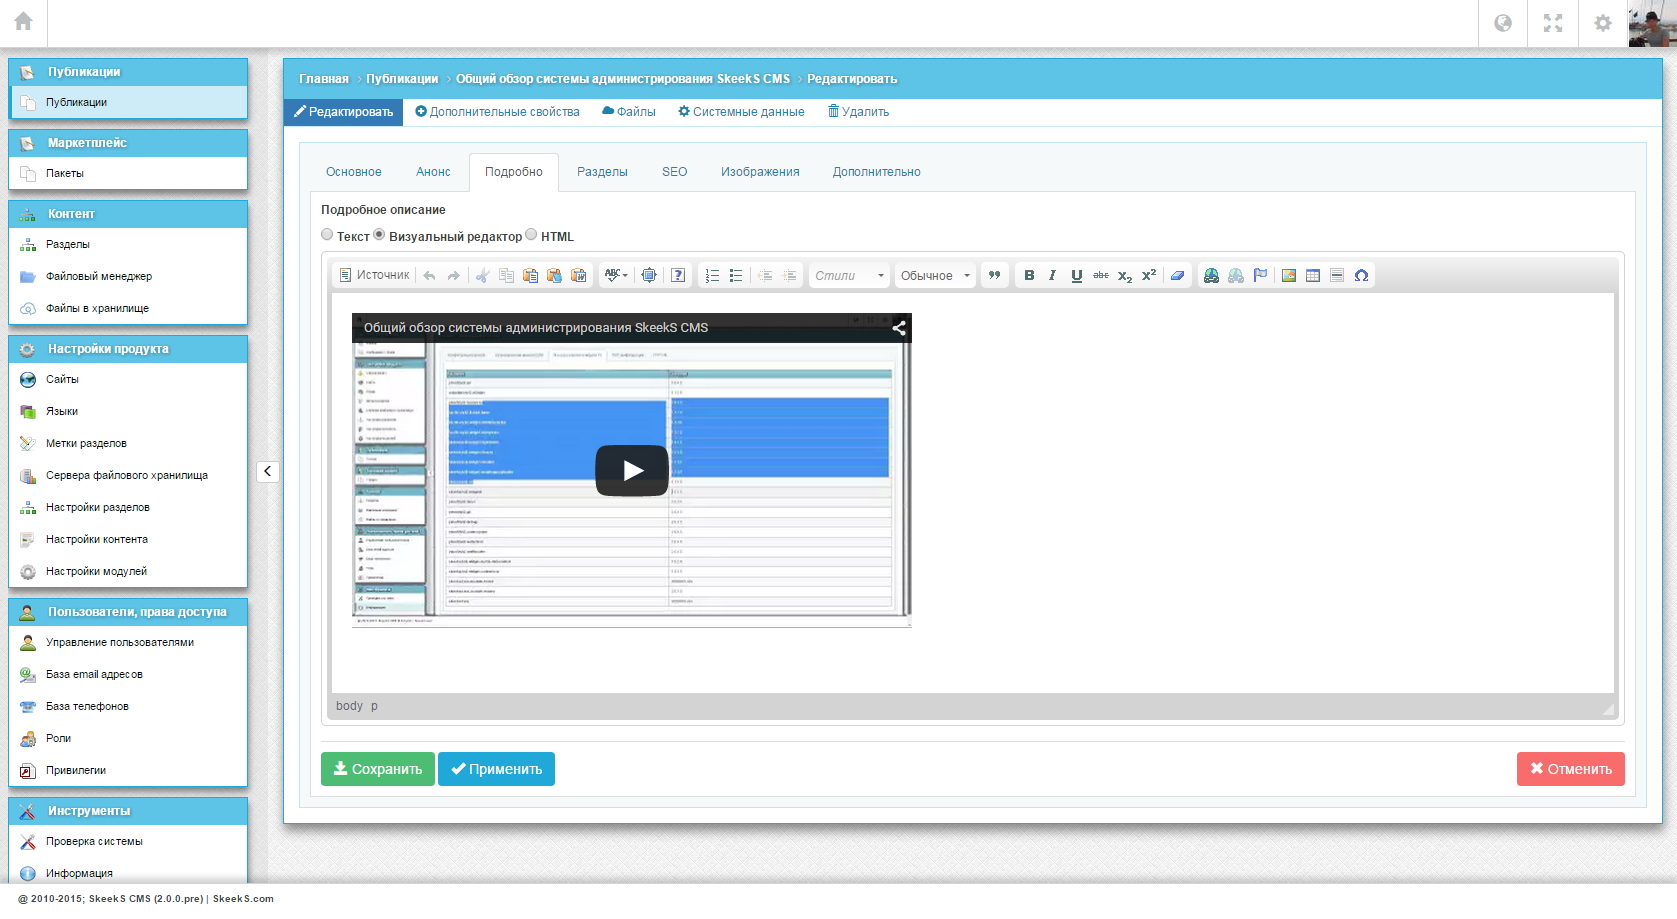1677x919 pixels.
Task: Paste as plain text icon
Action: click(x=554, y=275)
